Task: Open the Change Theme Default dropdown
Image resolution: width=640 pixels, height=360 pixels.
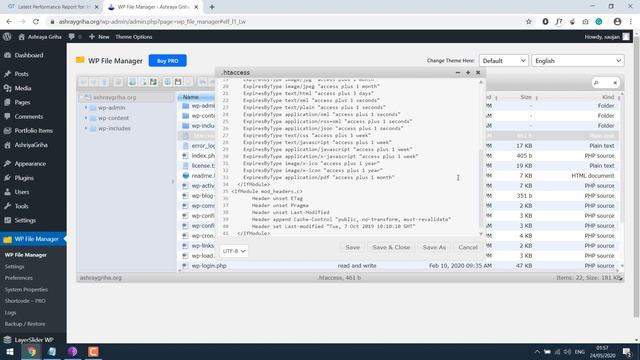Action: tap(504, 60)
